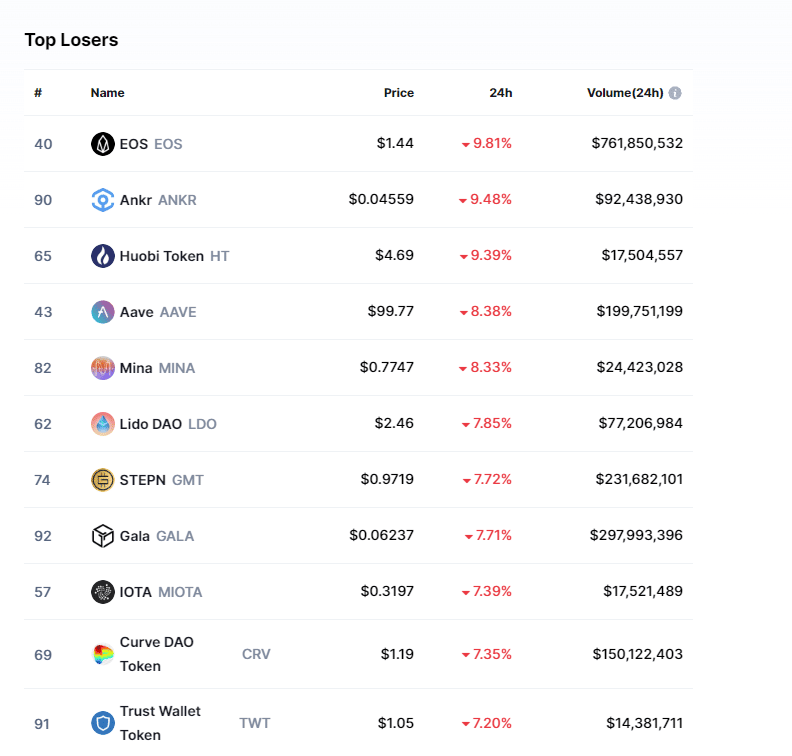Open the Huobi Token name link
This screenshot has height=756, width=792.
[161, 256]
